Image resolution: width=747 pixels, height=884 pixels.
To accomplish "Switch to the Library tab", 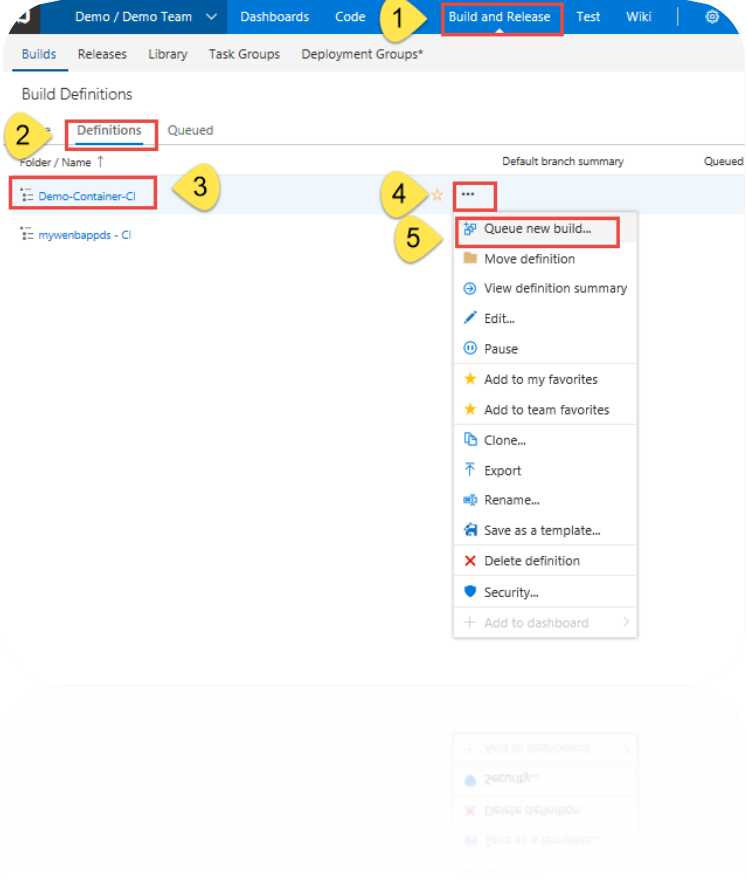I will point(167,54).
